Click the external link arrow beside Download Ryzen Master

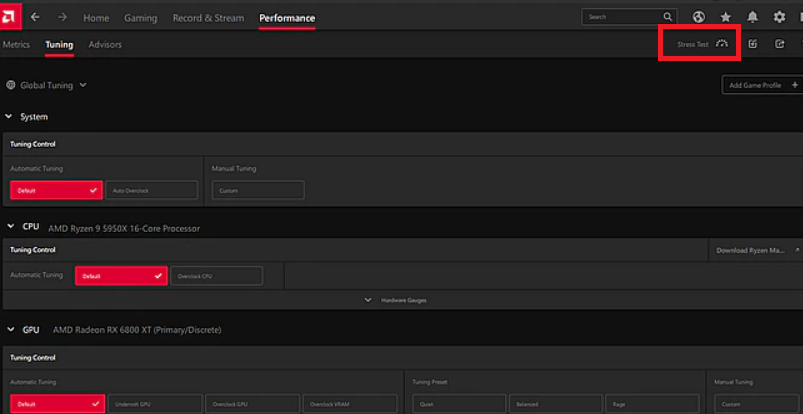(x=796, y=251)
